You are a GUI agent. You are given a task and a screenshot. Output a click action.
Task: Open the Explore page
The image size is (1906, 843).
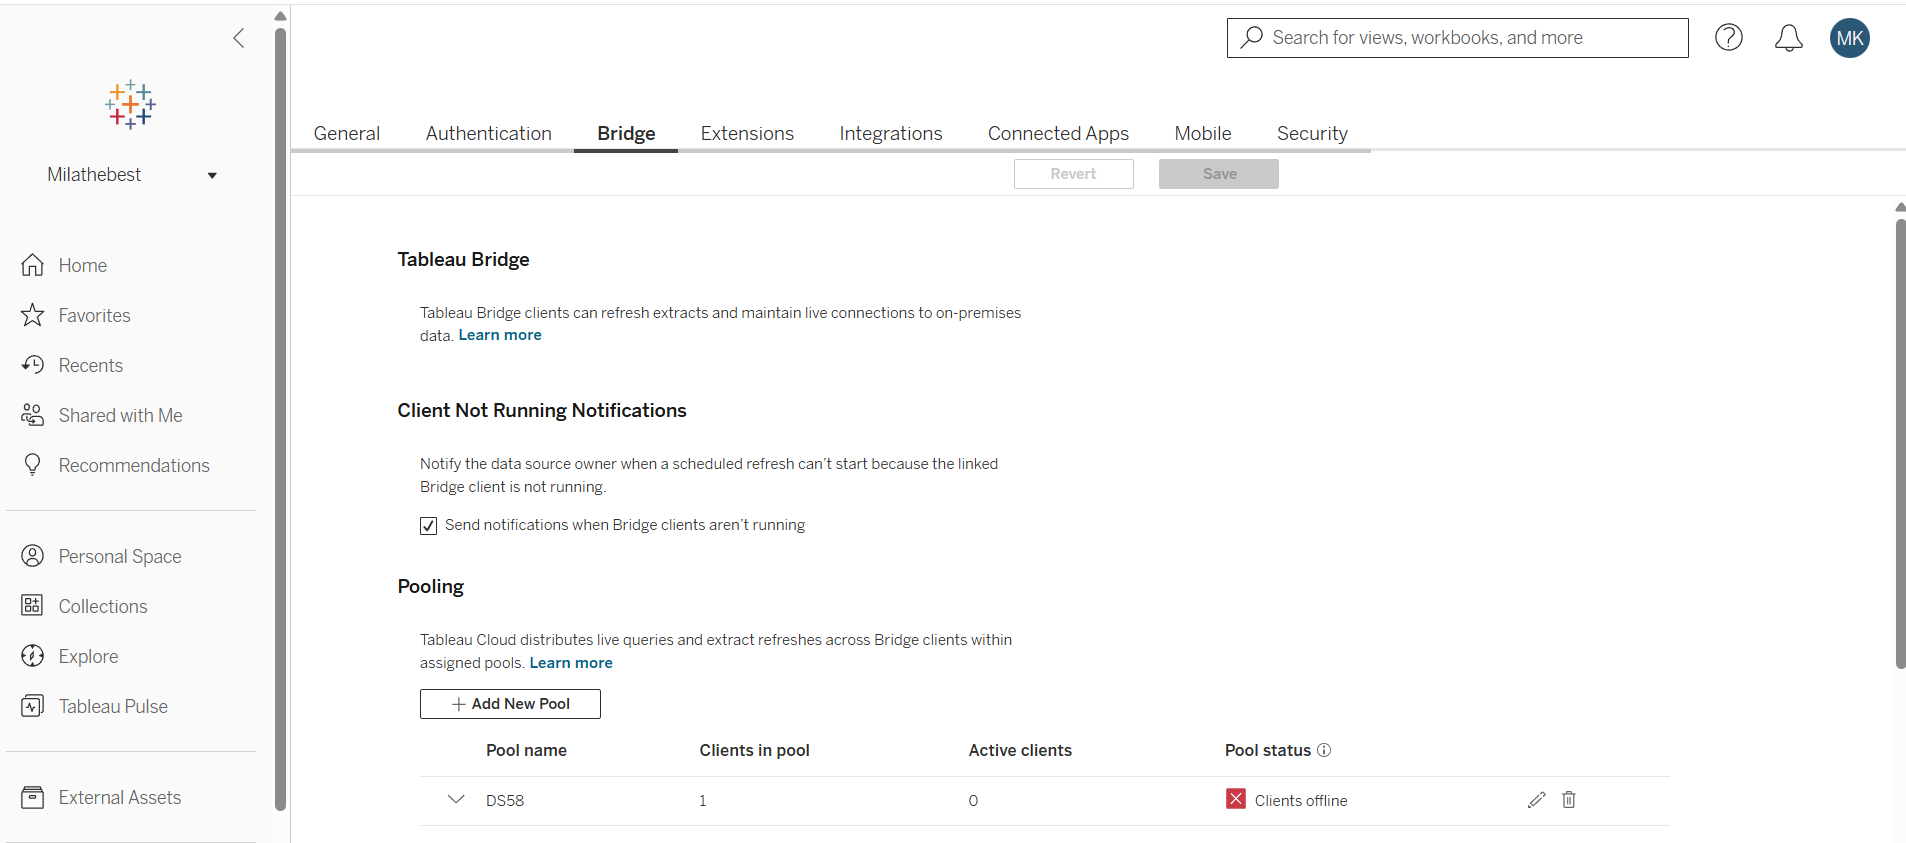[89, 656]
